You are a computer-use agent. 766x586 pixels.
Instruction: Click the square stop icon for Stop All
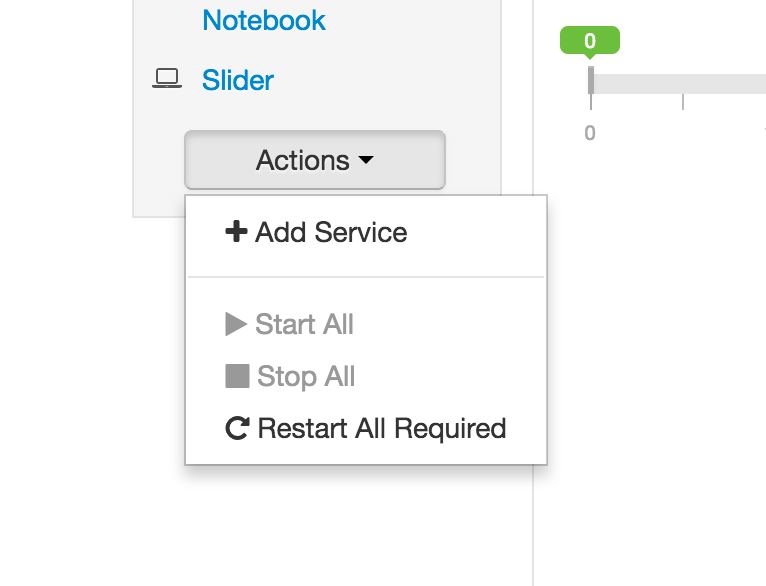click(x=237, y=377)
